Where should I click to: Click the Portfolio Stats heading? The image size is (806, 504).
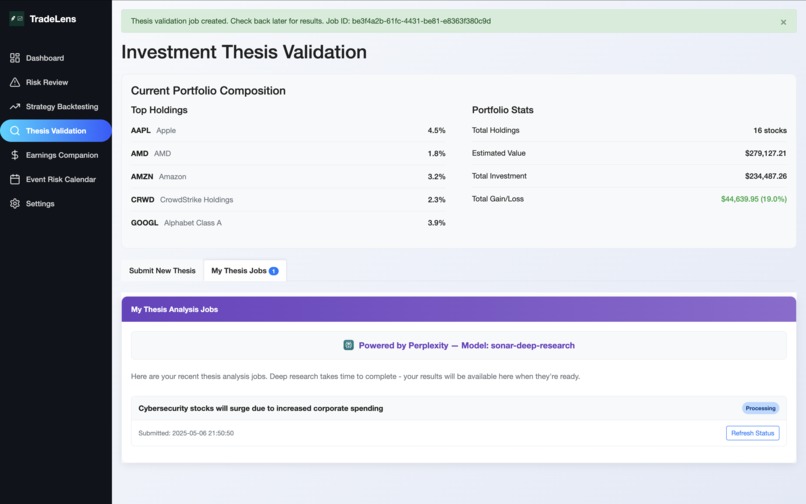503,110
